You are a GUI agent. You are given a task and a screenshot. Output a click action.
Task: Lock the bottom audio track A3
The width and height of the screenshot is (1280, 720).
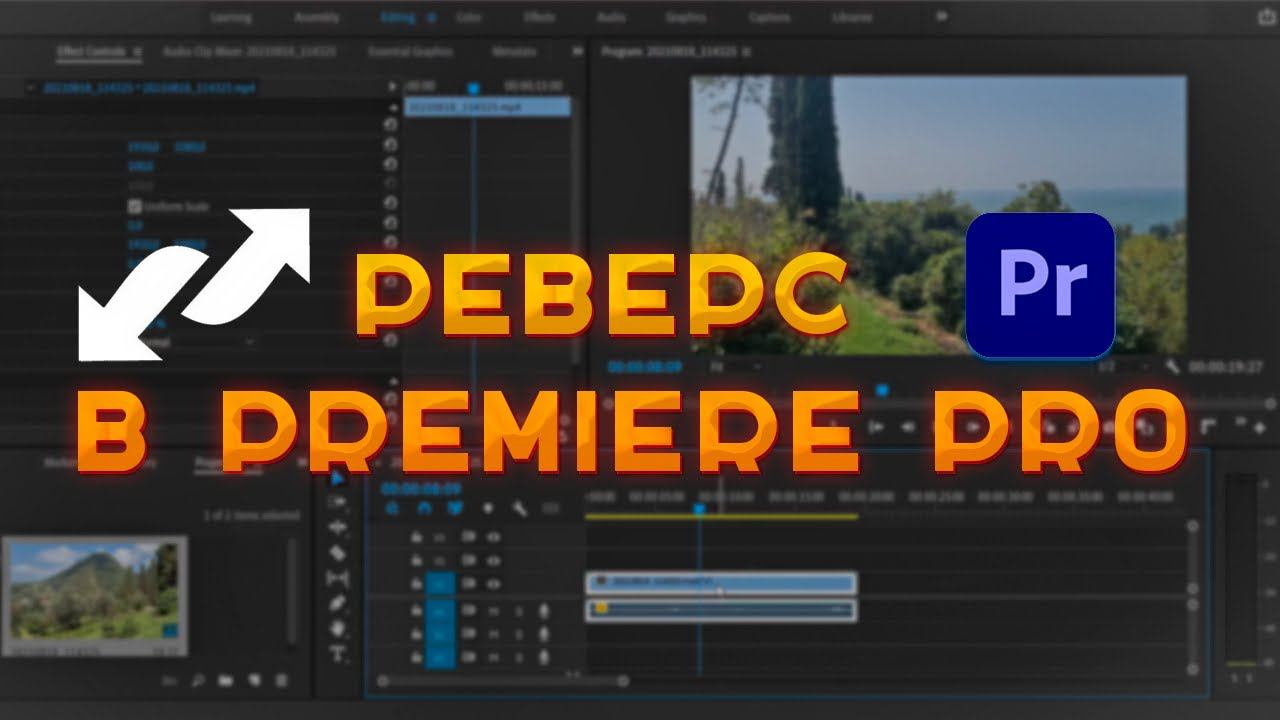[x=416, y=657]
